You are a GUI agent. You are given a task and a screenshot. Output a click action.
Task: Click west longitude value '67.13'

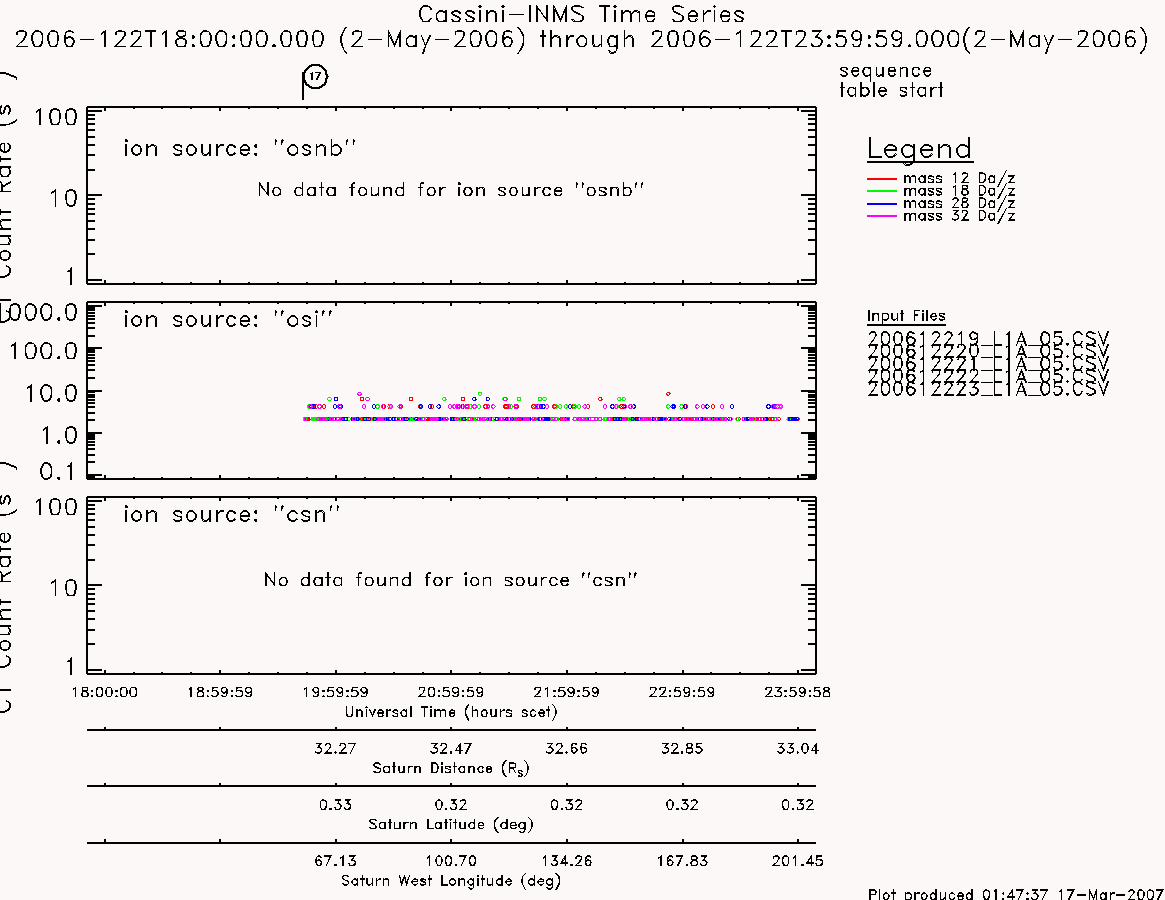tap(335, 861)
